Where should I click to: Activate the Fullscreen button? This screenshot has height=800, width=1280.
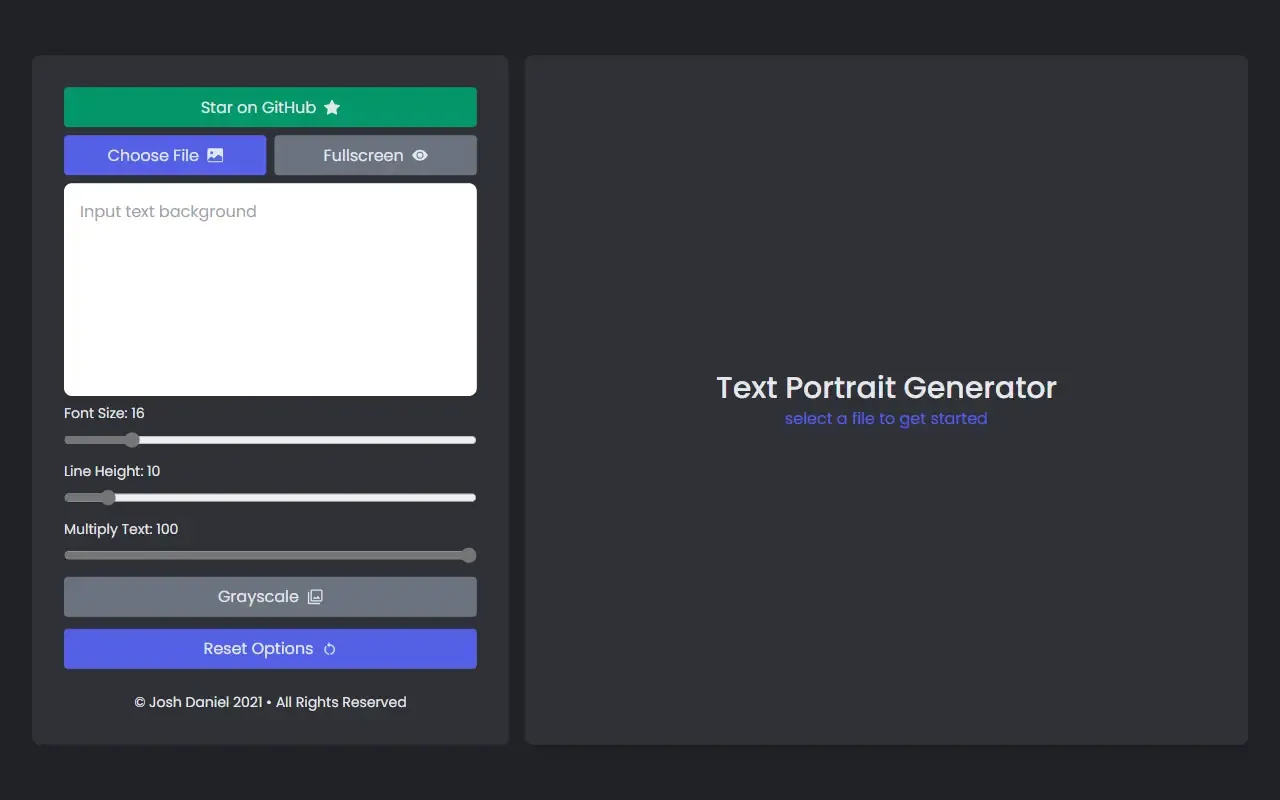(375, 155)
